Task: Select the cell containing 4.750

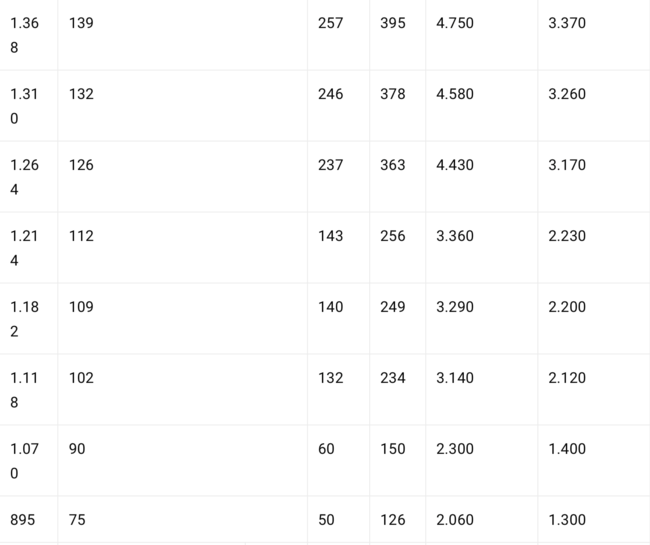Action: (x=481, y=35)
